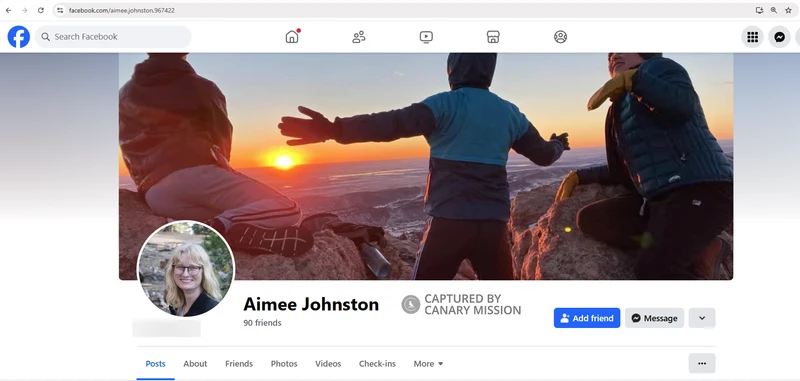Open the Friends icon in top navigation
The width and height of the screenshot is (800, 381).
point(359,37)
